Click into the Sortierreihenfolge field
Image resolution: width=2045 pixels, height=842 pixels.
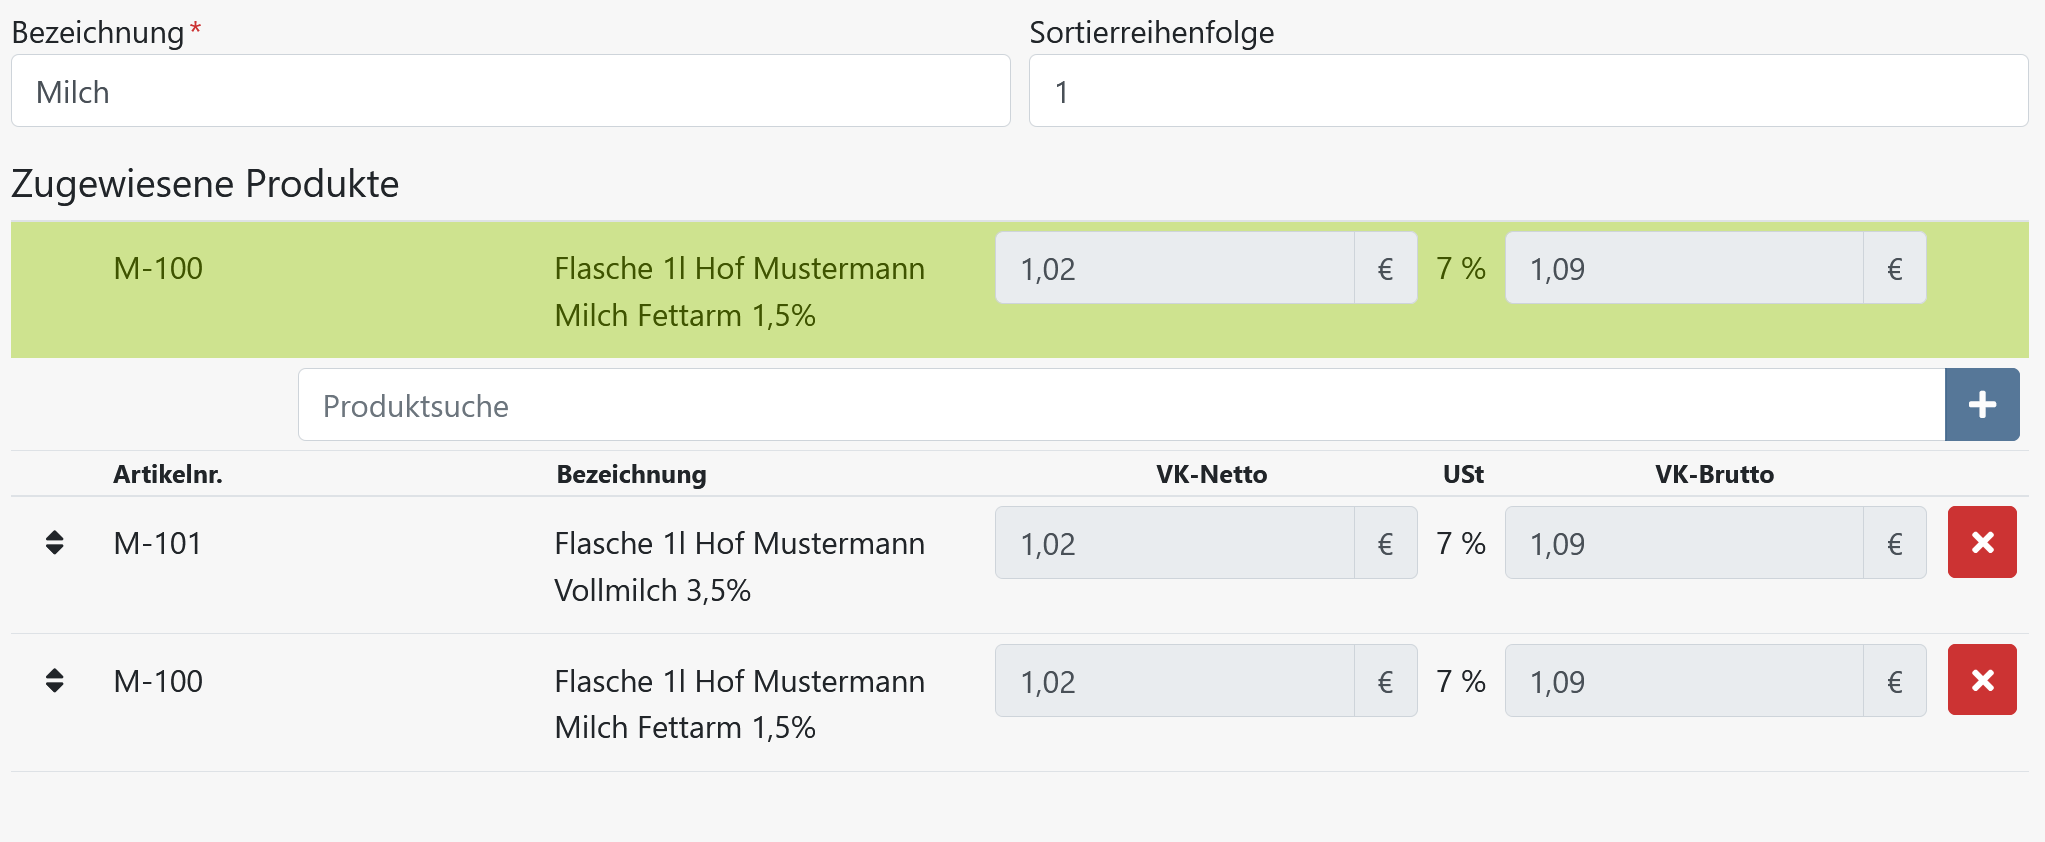point(1529,91)
